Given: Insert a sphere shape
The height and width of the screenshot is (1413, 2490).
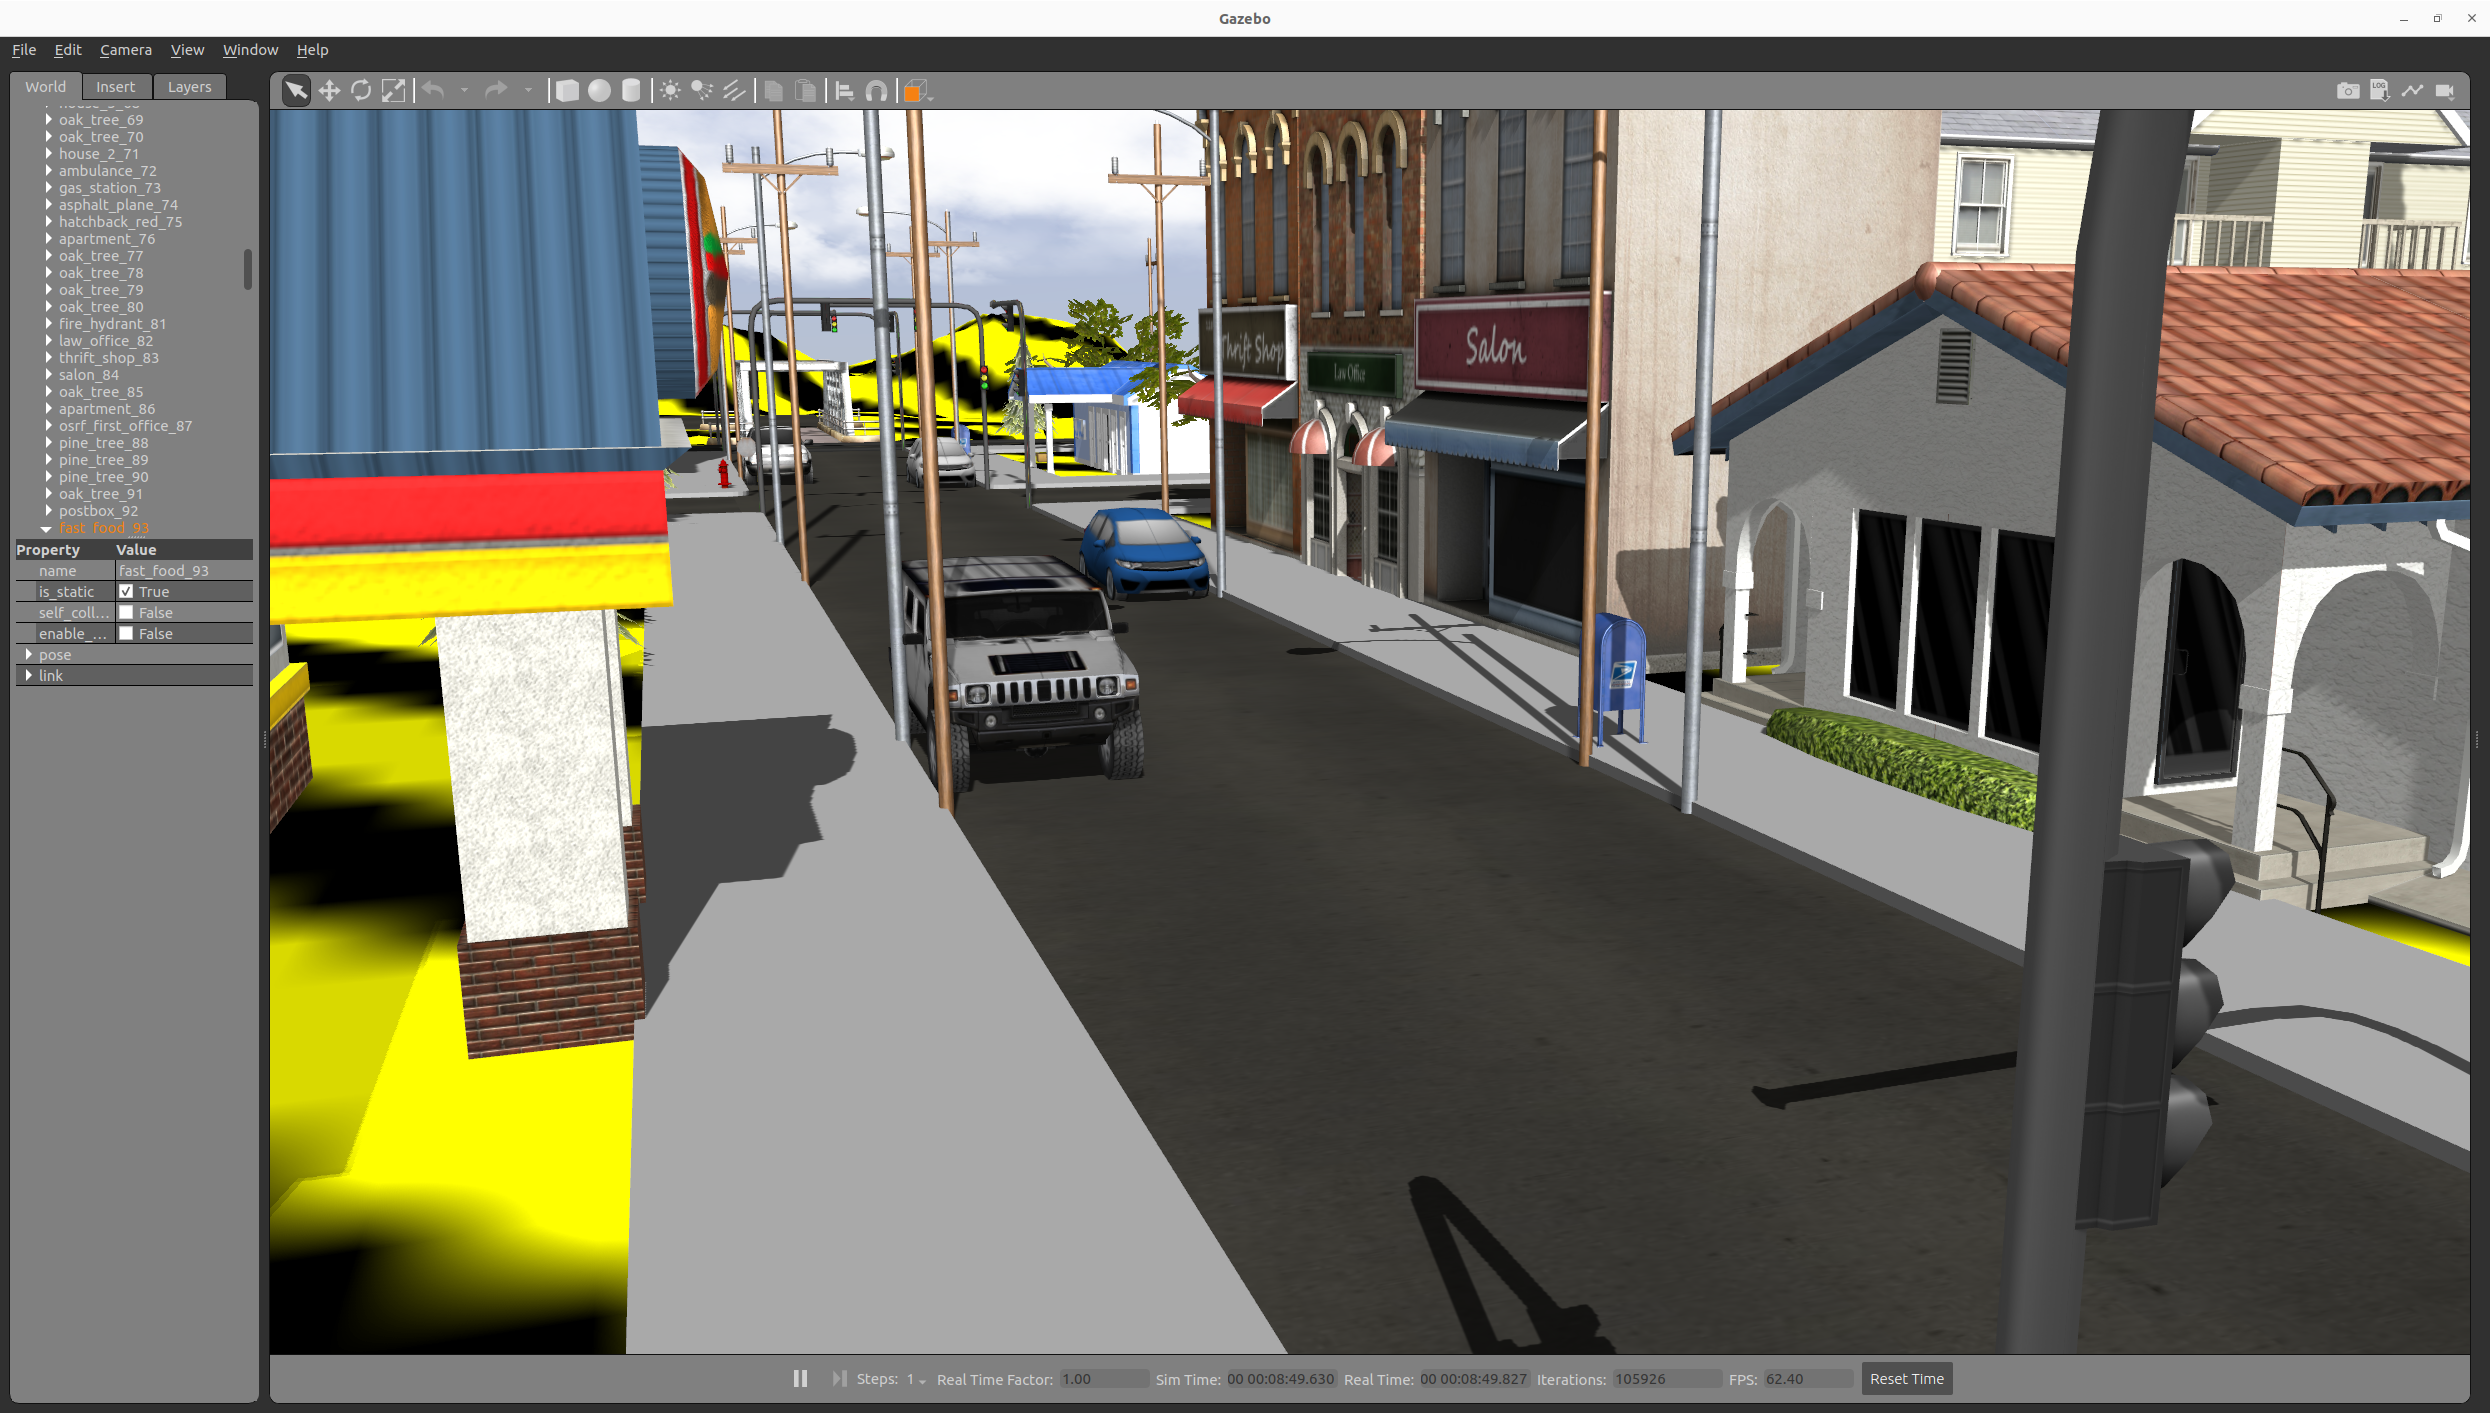Looking at the screenshot, I should click(x=599, y=91).
